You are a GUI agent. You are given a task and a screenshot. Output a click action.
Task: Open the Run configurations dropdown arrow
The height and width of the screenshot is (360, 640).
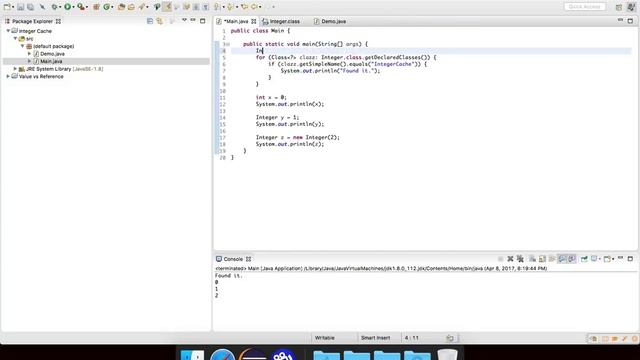(73, 7)
